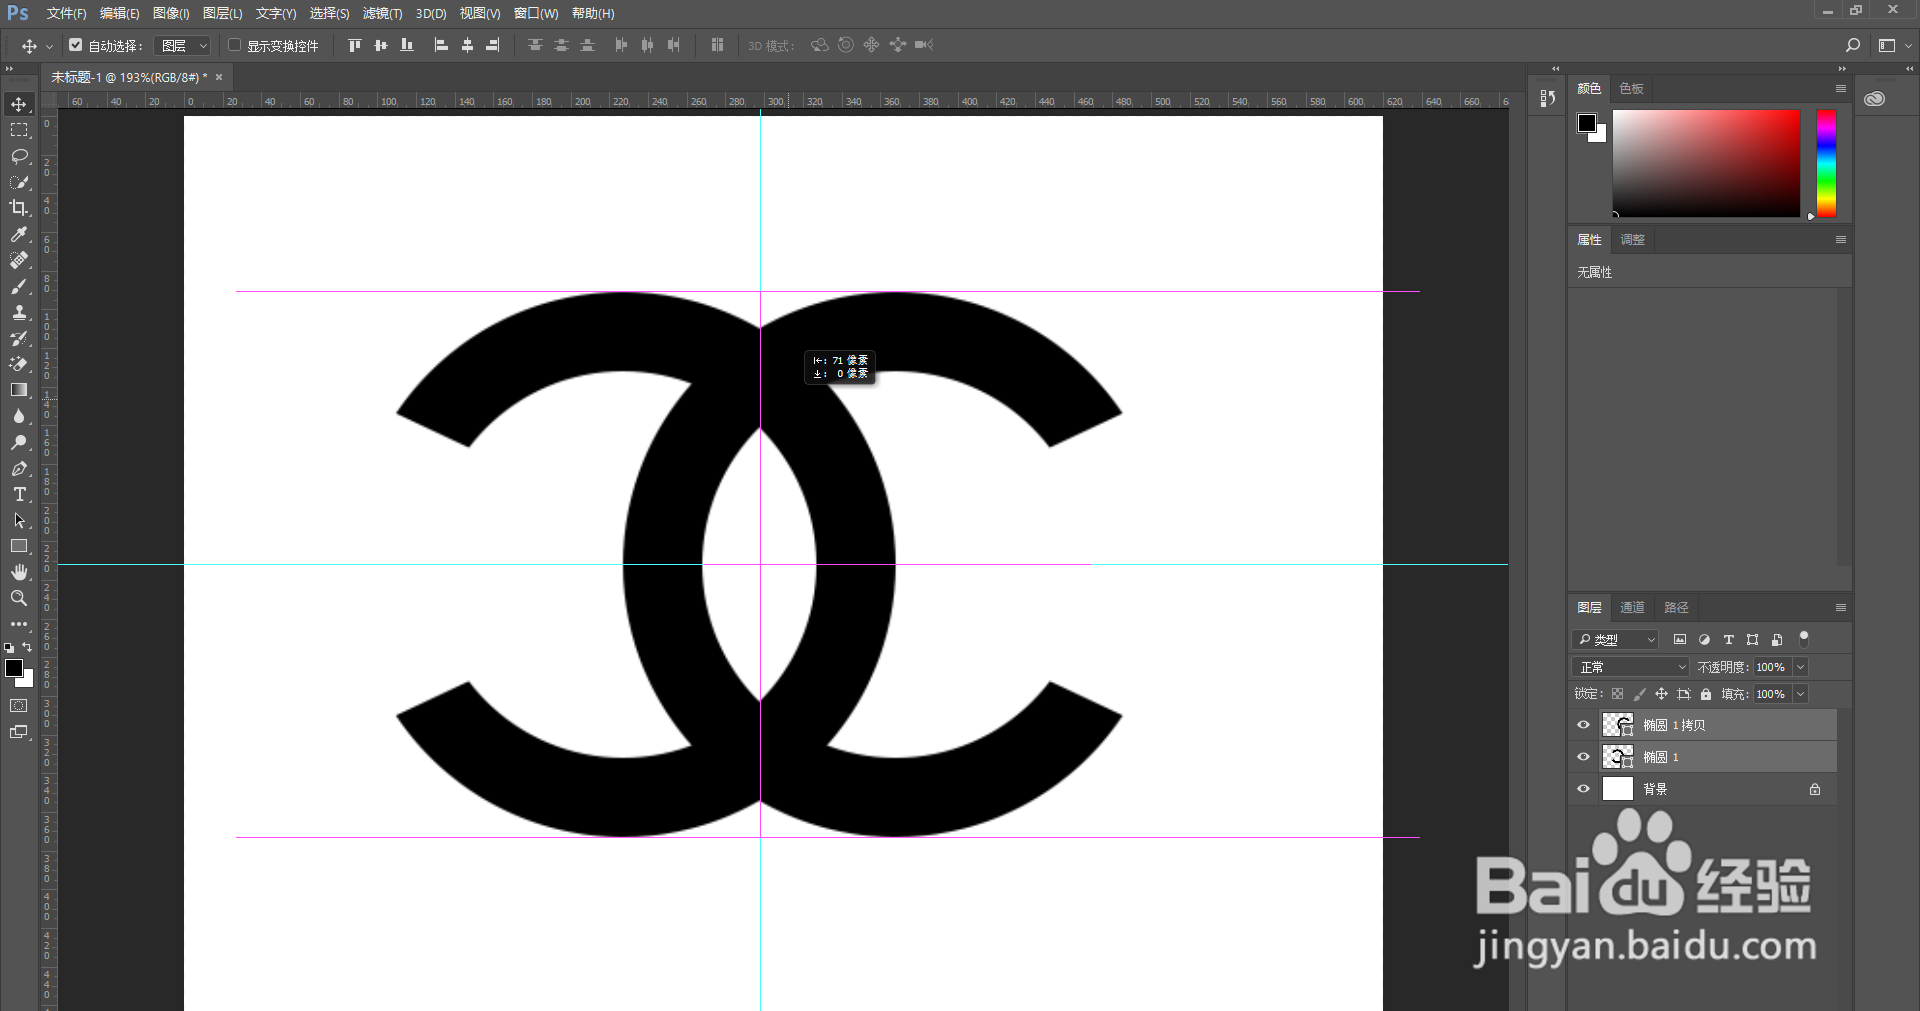Select the Healing Brush tool
1920x1011 pixels.
tap(19, 260)
